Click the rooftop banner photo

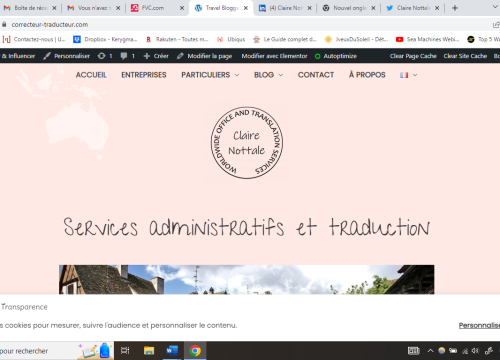click(247, 279)
